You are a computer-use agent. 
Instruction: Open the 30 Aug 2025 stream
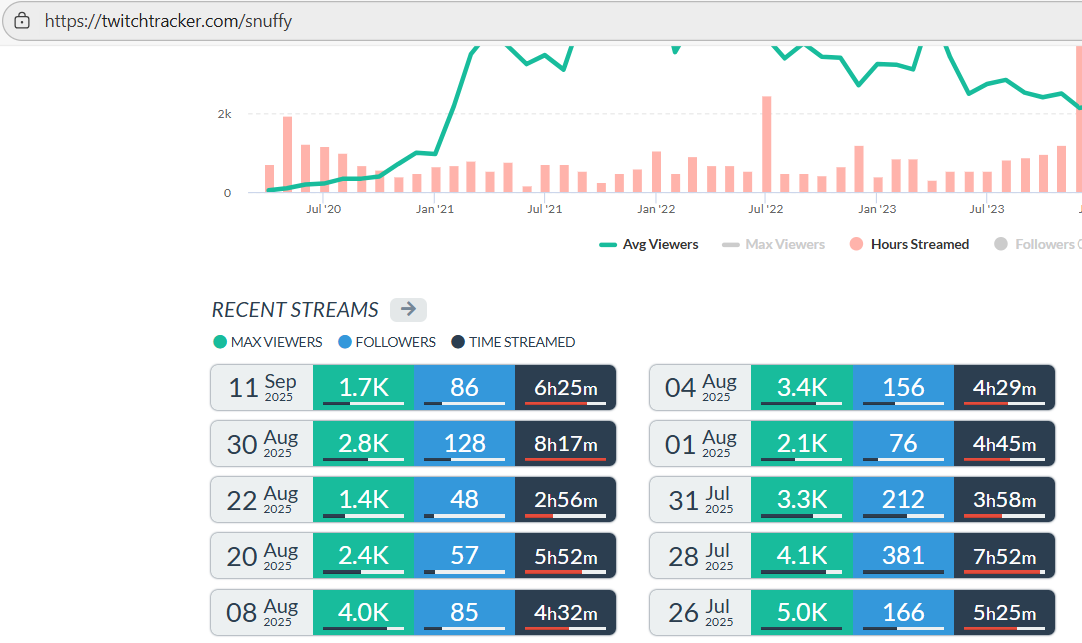tap(413, 444)
